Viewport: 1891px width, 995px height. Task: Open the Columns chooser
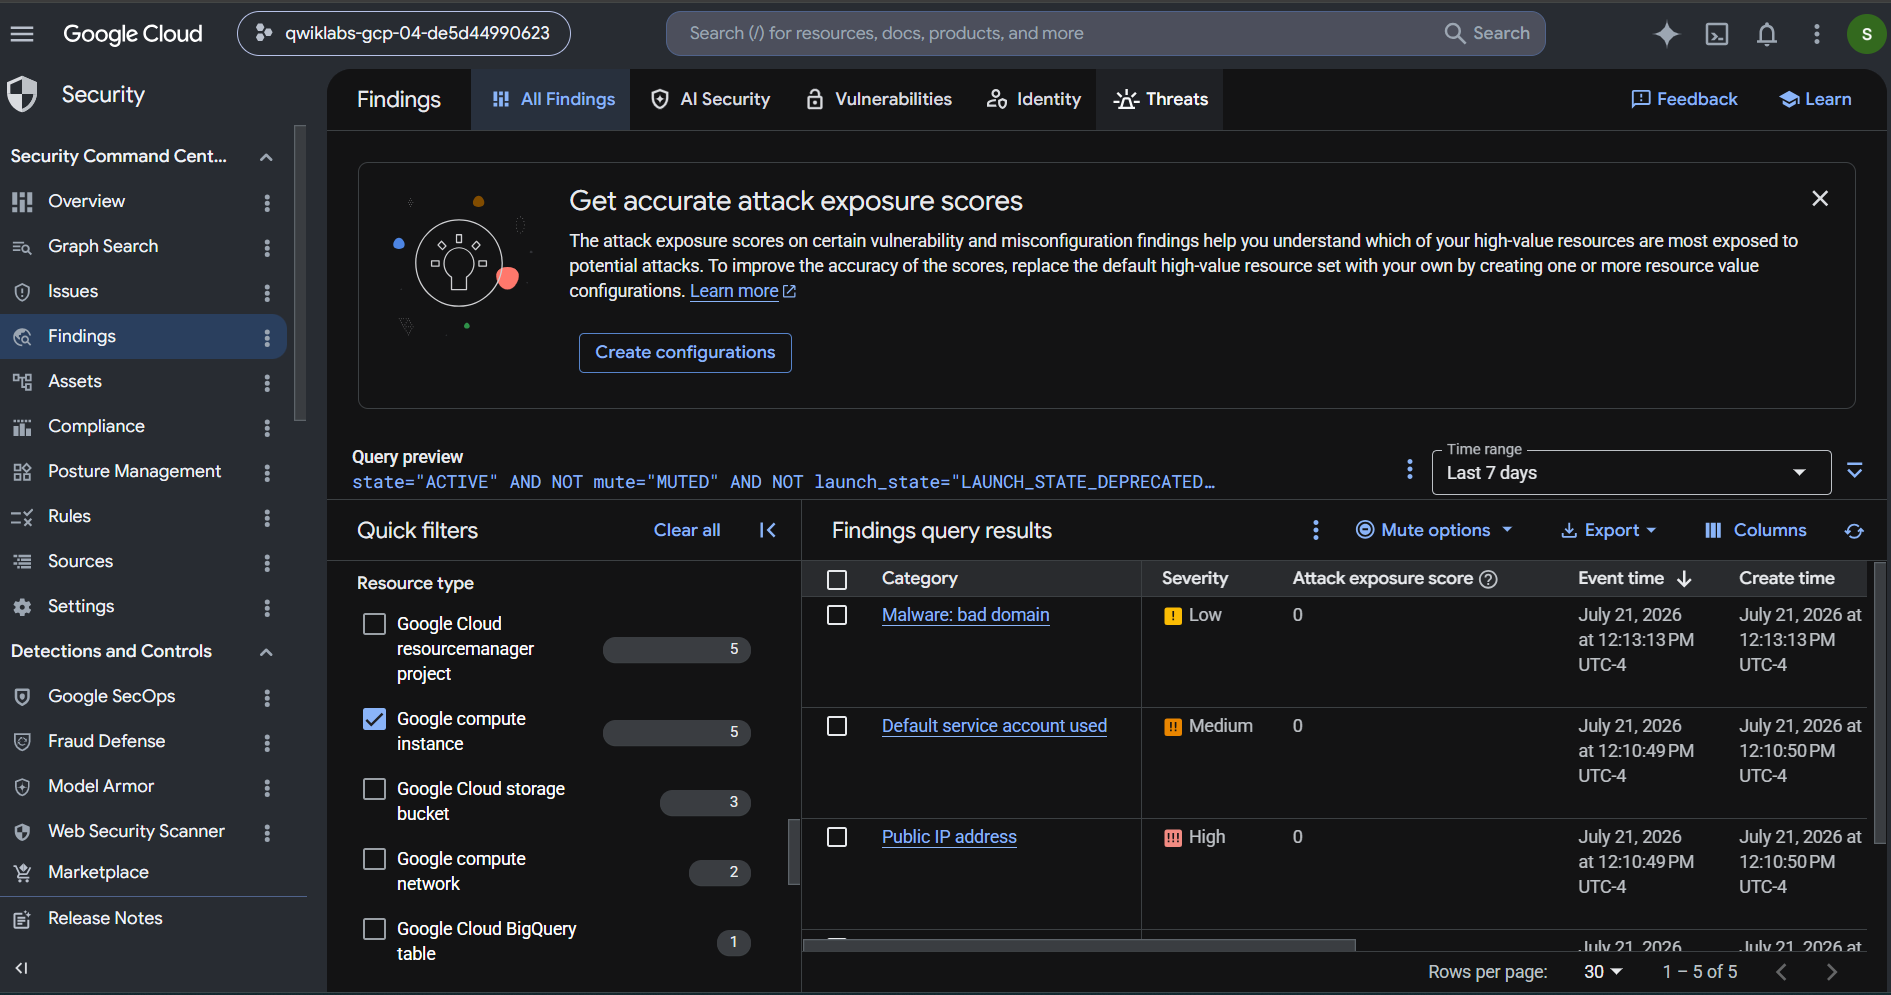coord(1756,530)
